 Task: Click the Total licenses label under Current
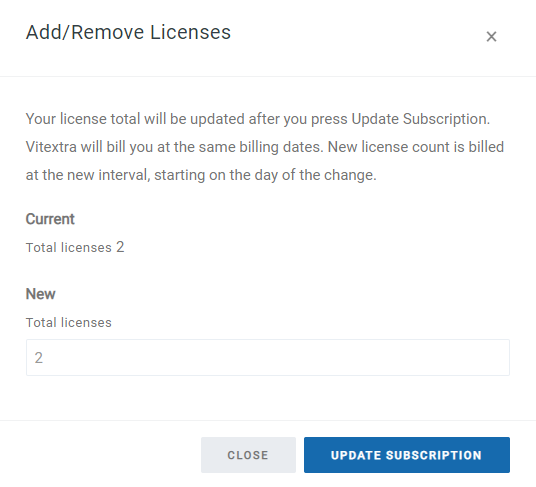tap(69, 247)
